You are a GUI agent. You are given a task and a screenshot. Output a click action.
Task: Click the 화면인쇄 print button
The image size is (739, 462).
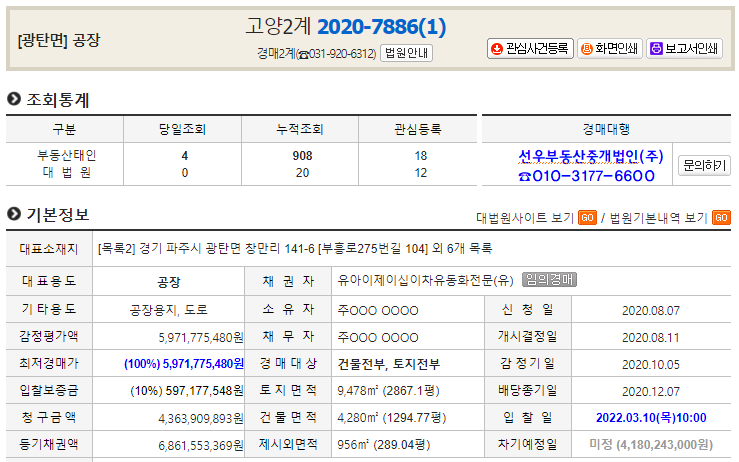click(x=609, y=49)
